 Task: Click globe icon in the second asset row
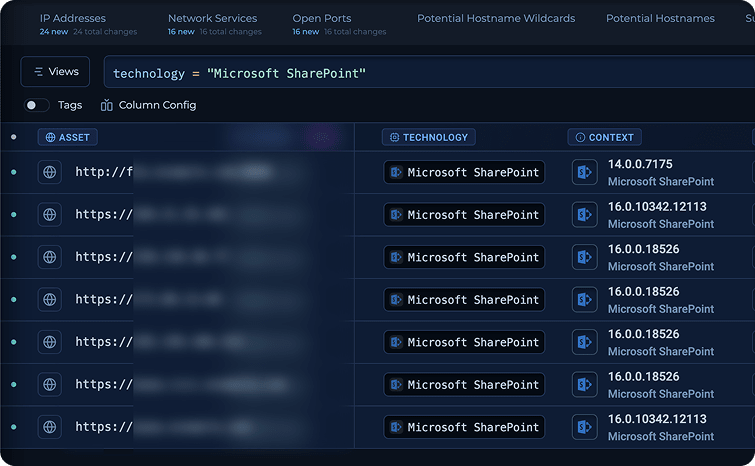(50, 214)
